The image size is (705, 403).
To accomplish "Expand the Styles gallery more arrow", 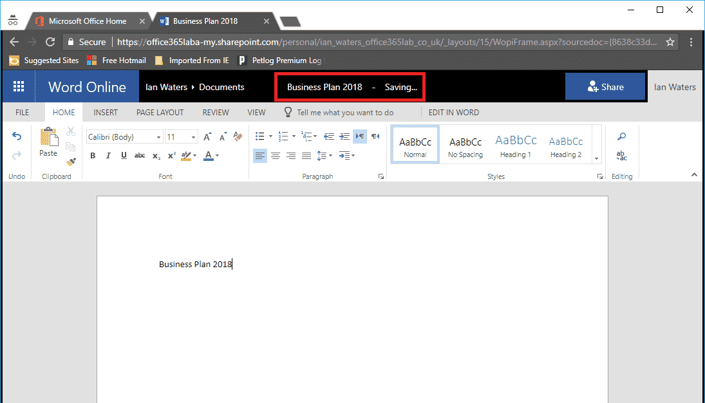I will tap(597, 159).
